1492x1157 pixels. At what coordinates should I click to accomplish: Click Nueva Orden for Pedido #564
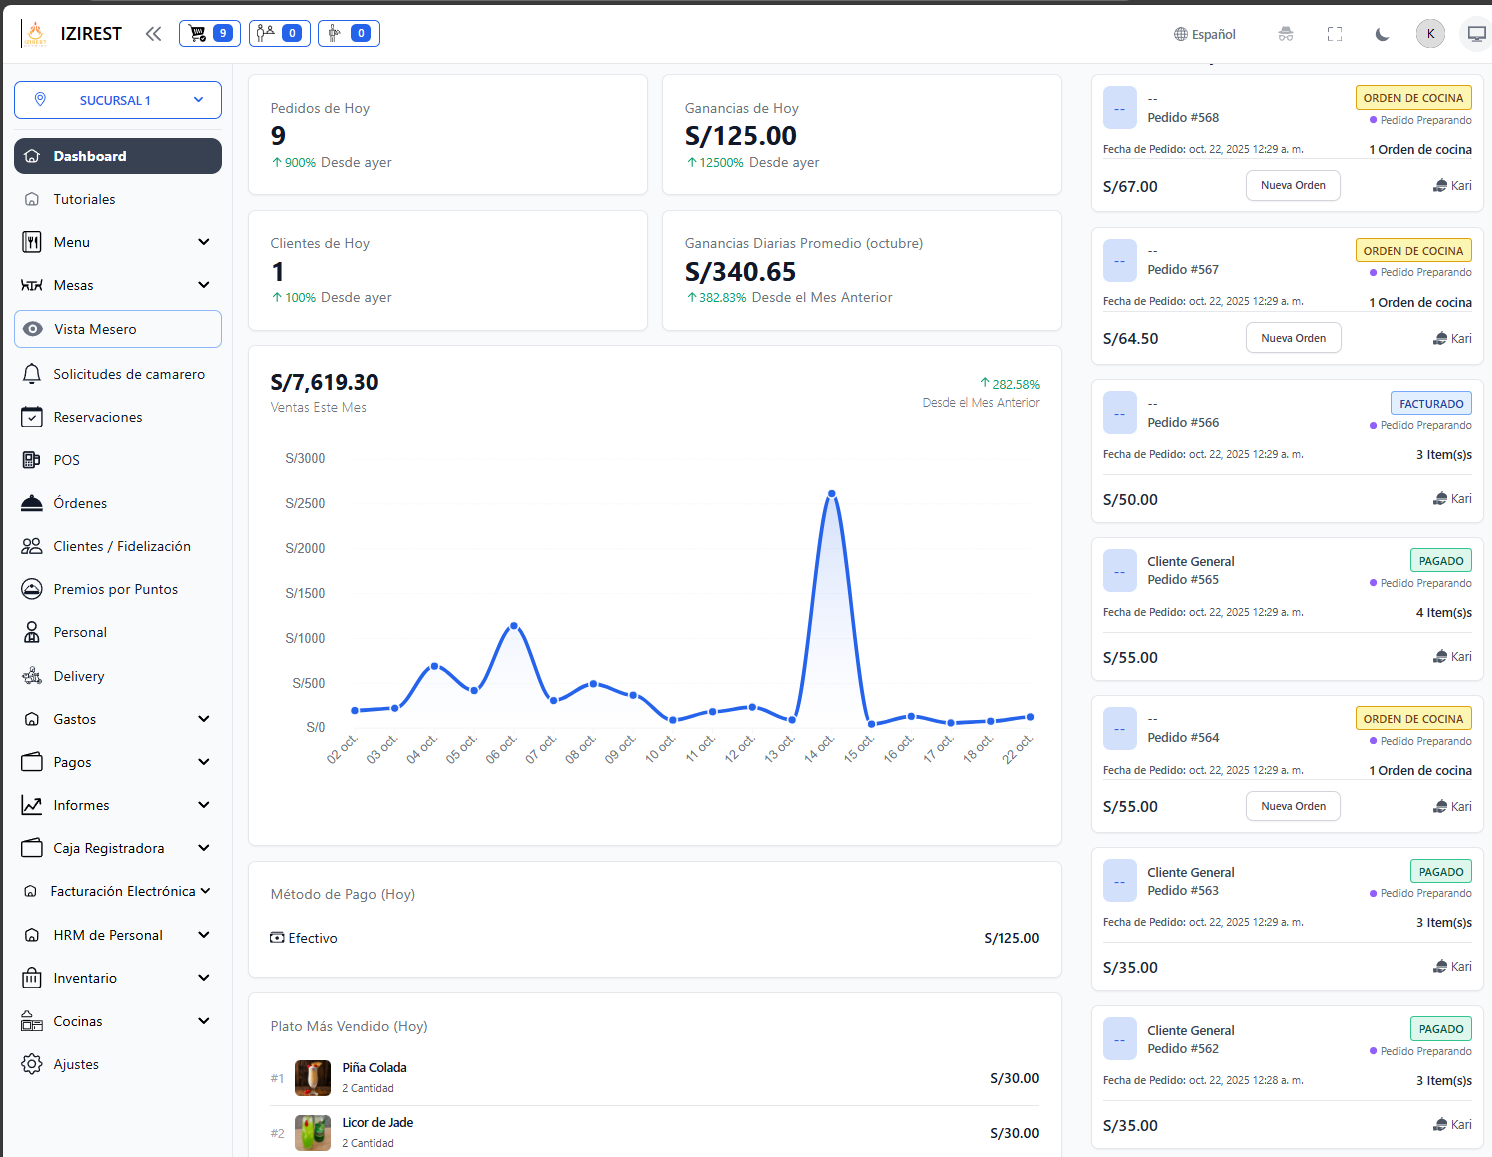point(1292,806)
